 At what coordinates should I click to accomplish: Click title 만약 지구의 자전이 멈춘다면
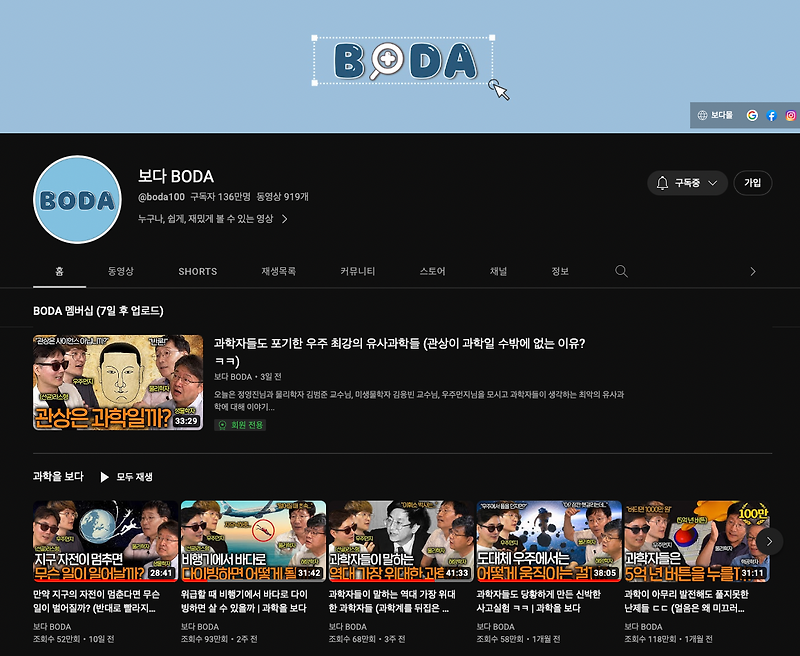point(96,601)
